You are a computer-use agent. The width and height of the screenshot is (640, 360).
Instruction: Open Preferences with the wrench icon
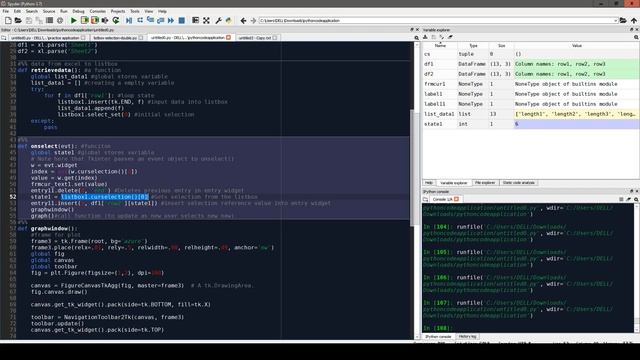(x=218, y=20)
